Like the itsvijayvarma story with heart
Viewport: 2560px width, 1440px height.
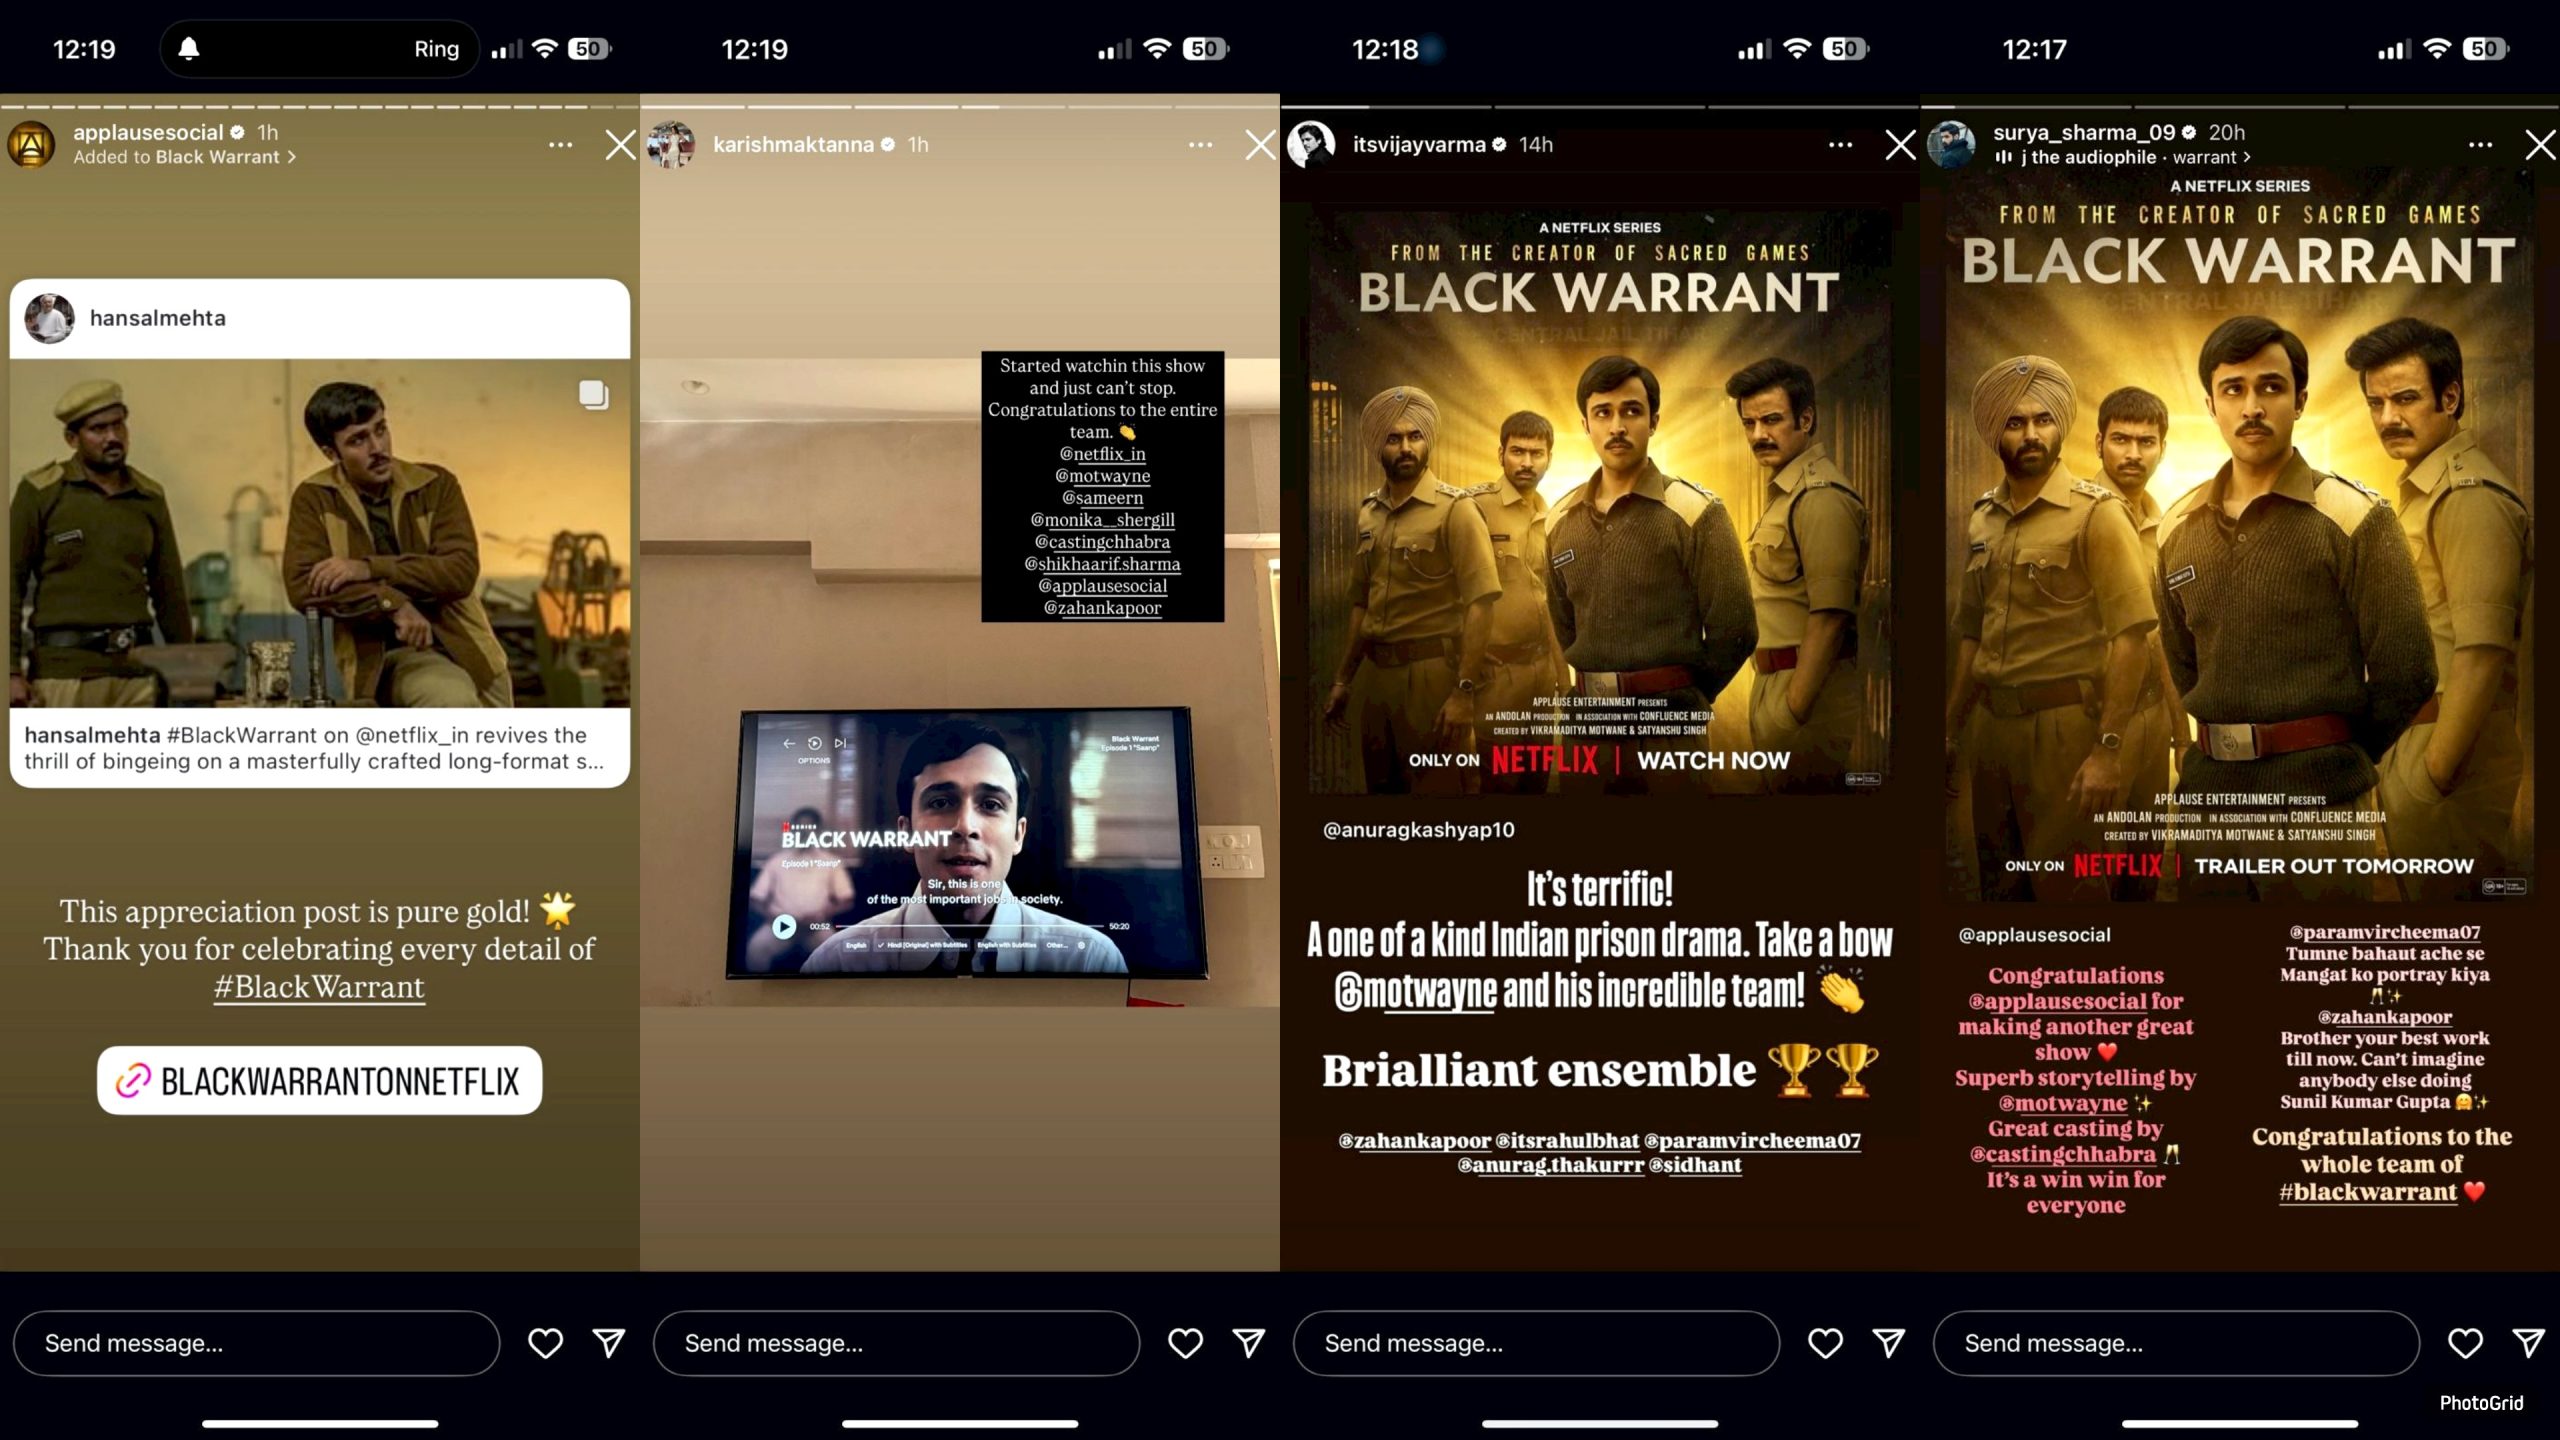tap(1825, 1343)
